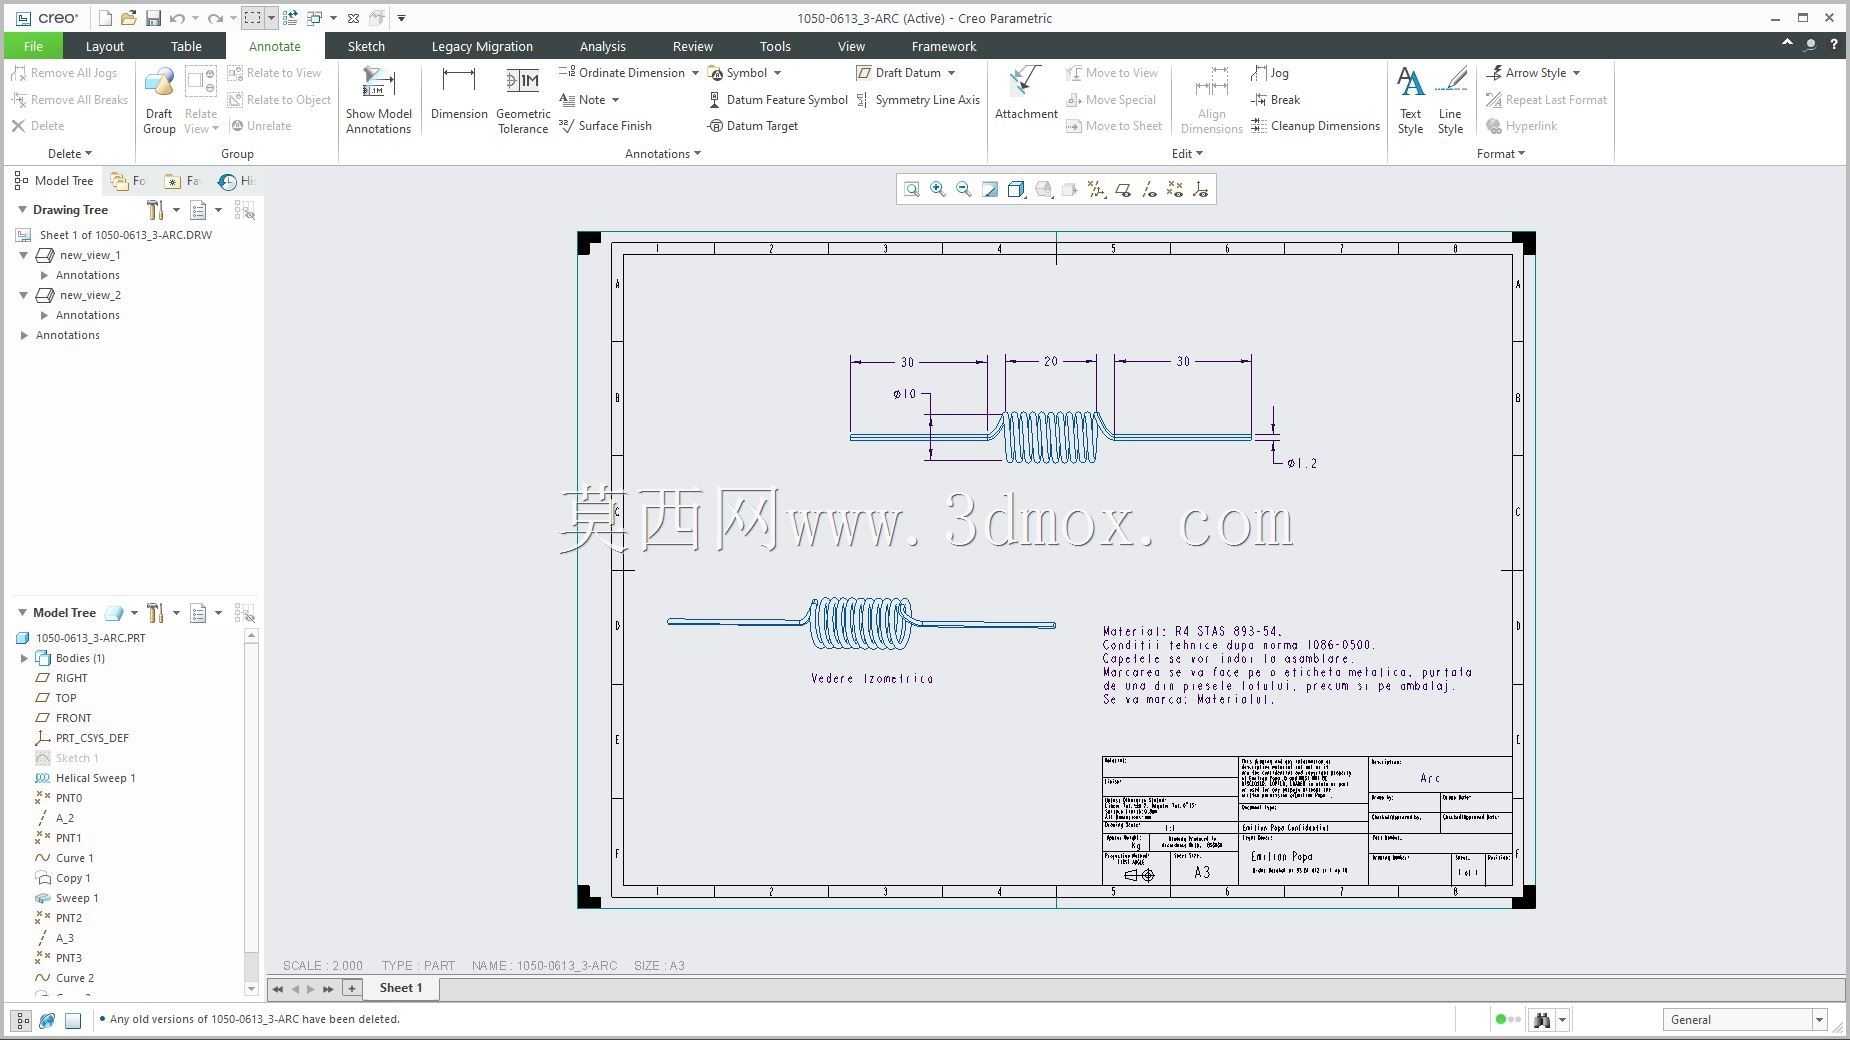Insert a Datum Feature Symbol

[x=778, y=100]
